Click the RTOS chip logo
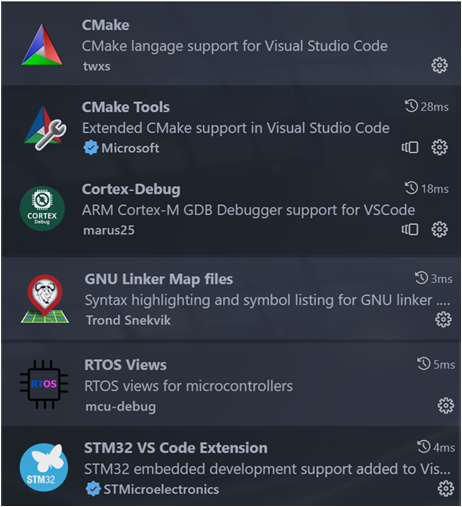 44,384
